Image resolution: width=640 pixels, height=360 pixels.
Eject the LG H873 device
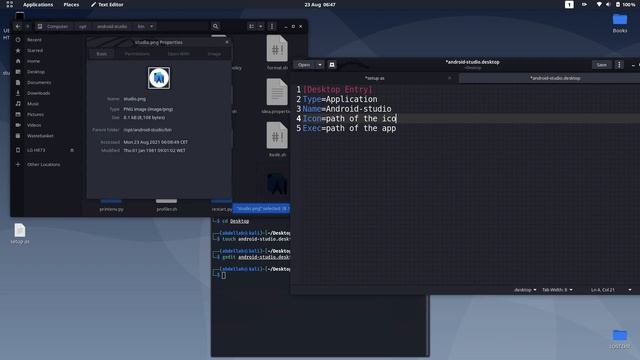(x=72, y=150)
